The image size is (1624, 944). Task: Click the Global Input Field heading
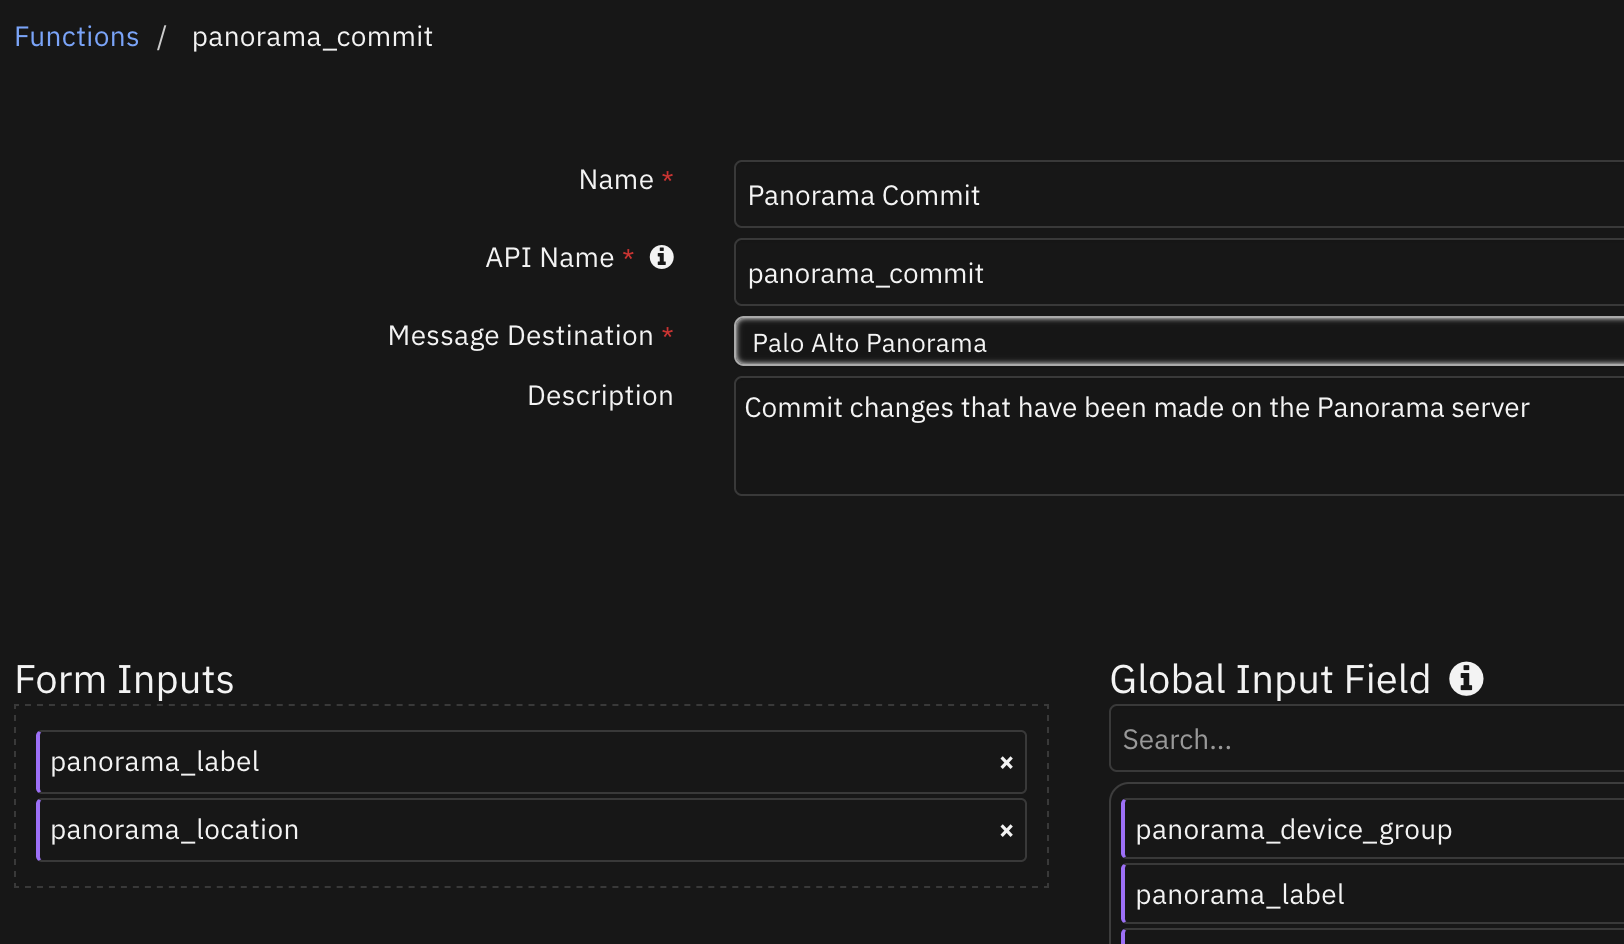(x=1270, y=680)
